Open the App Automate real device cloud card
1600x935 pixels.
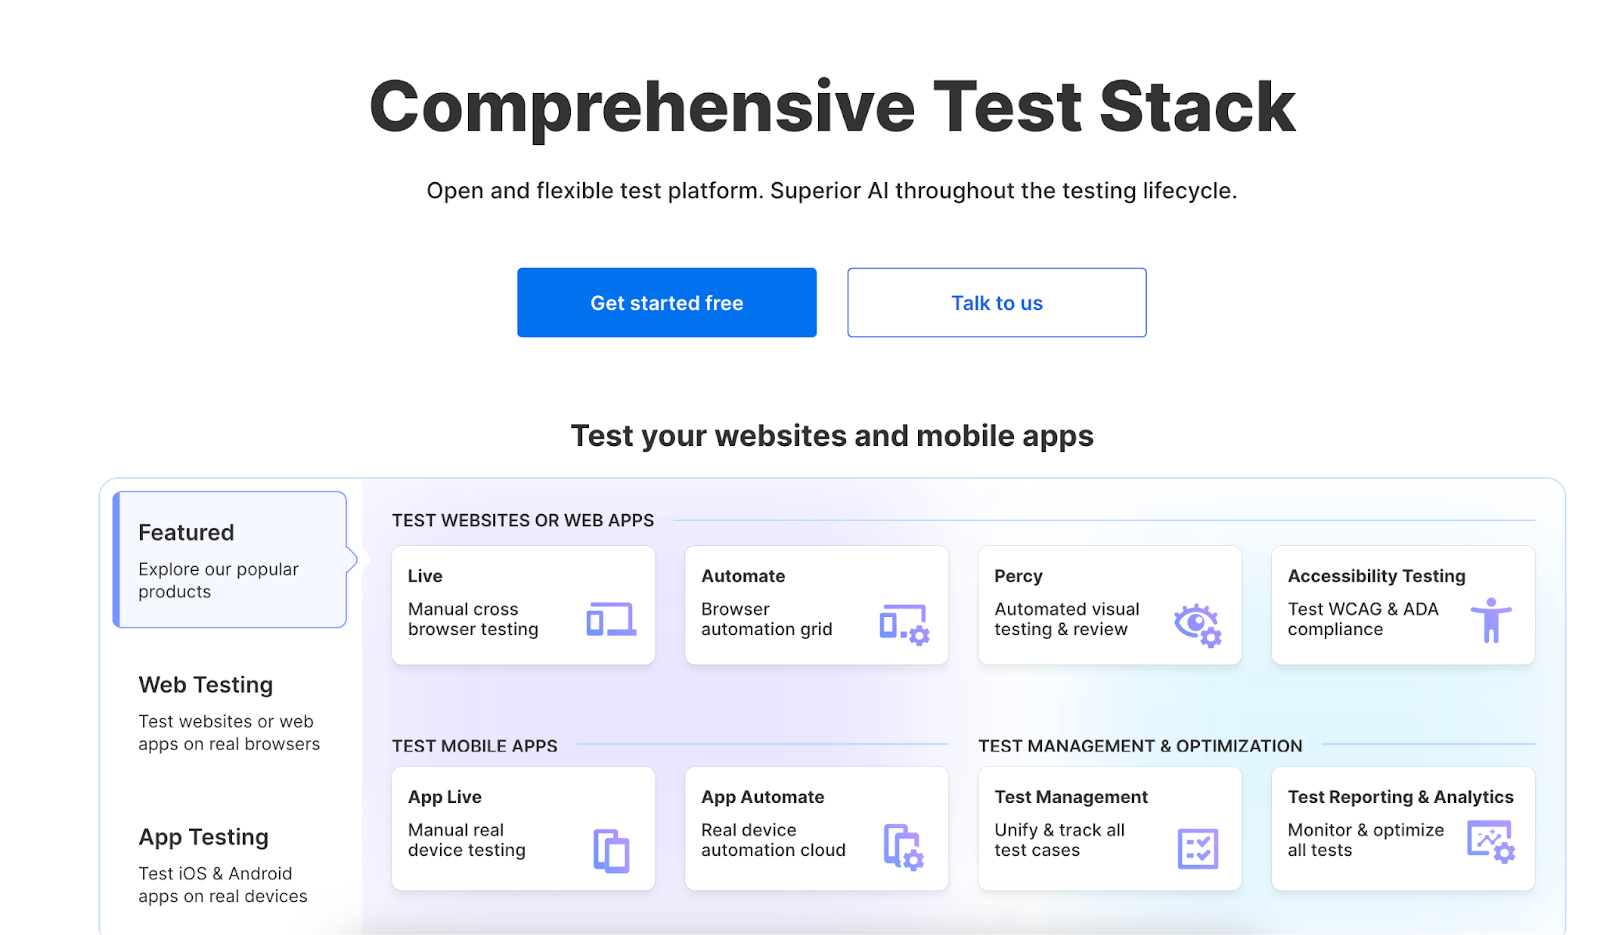816,828
